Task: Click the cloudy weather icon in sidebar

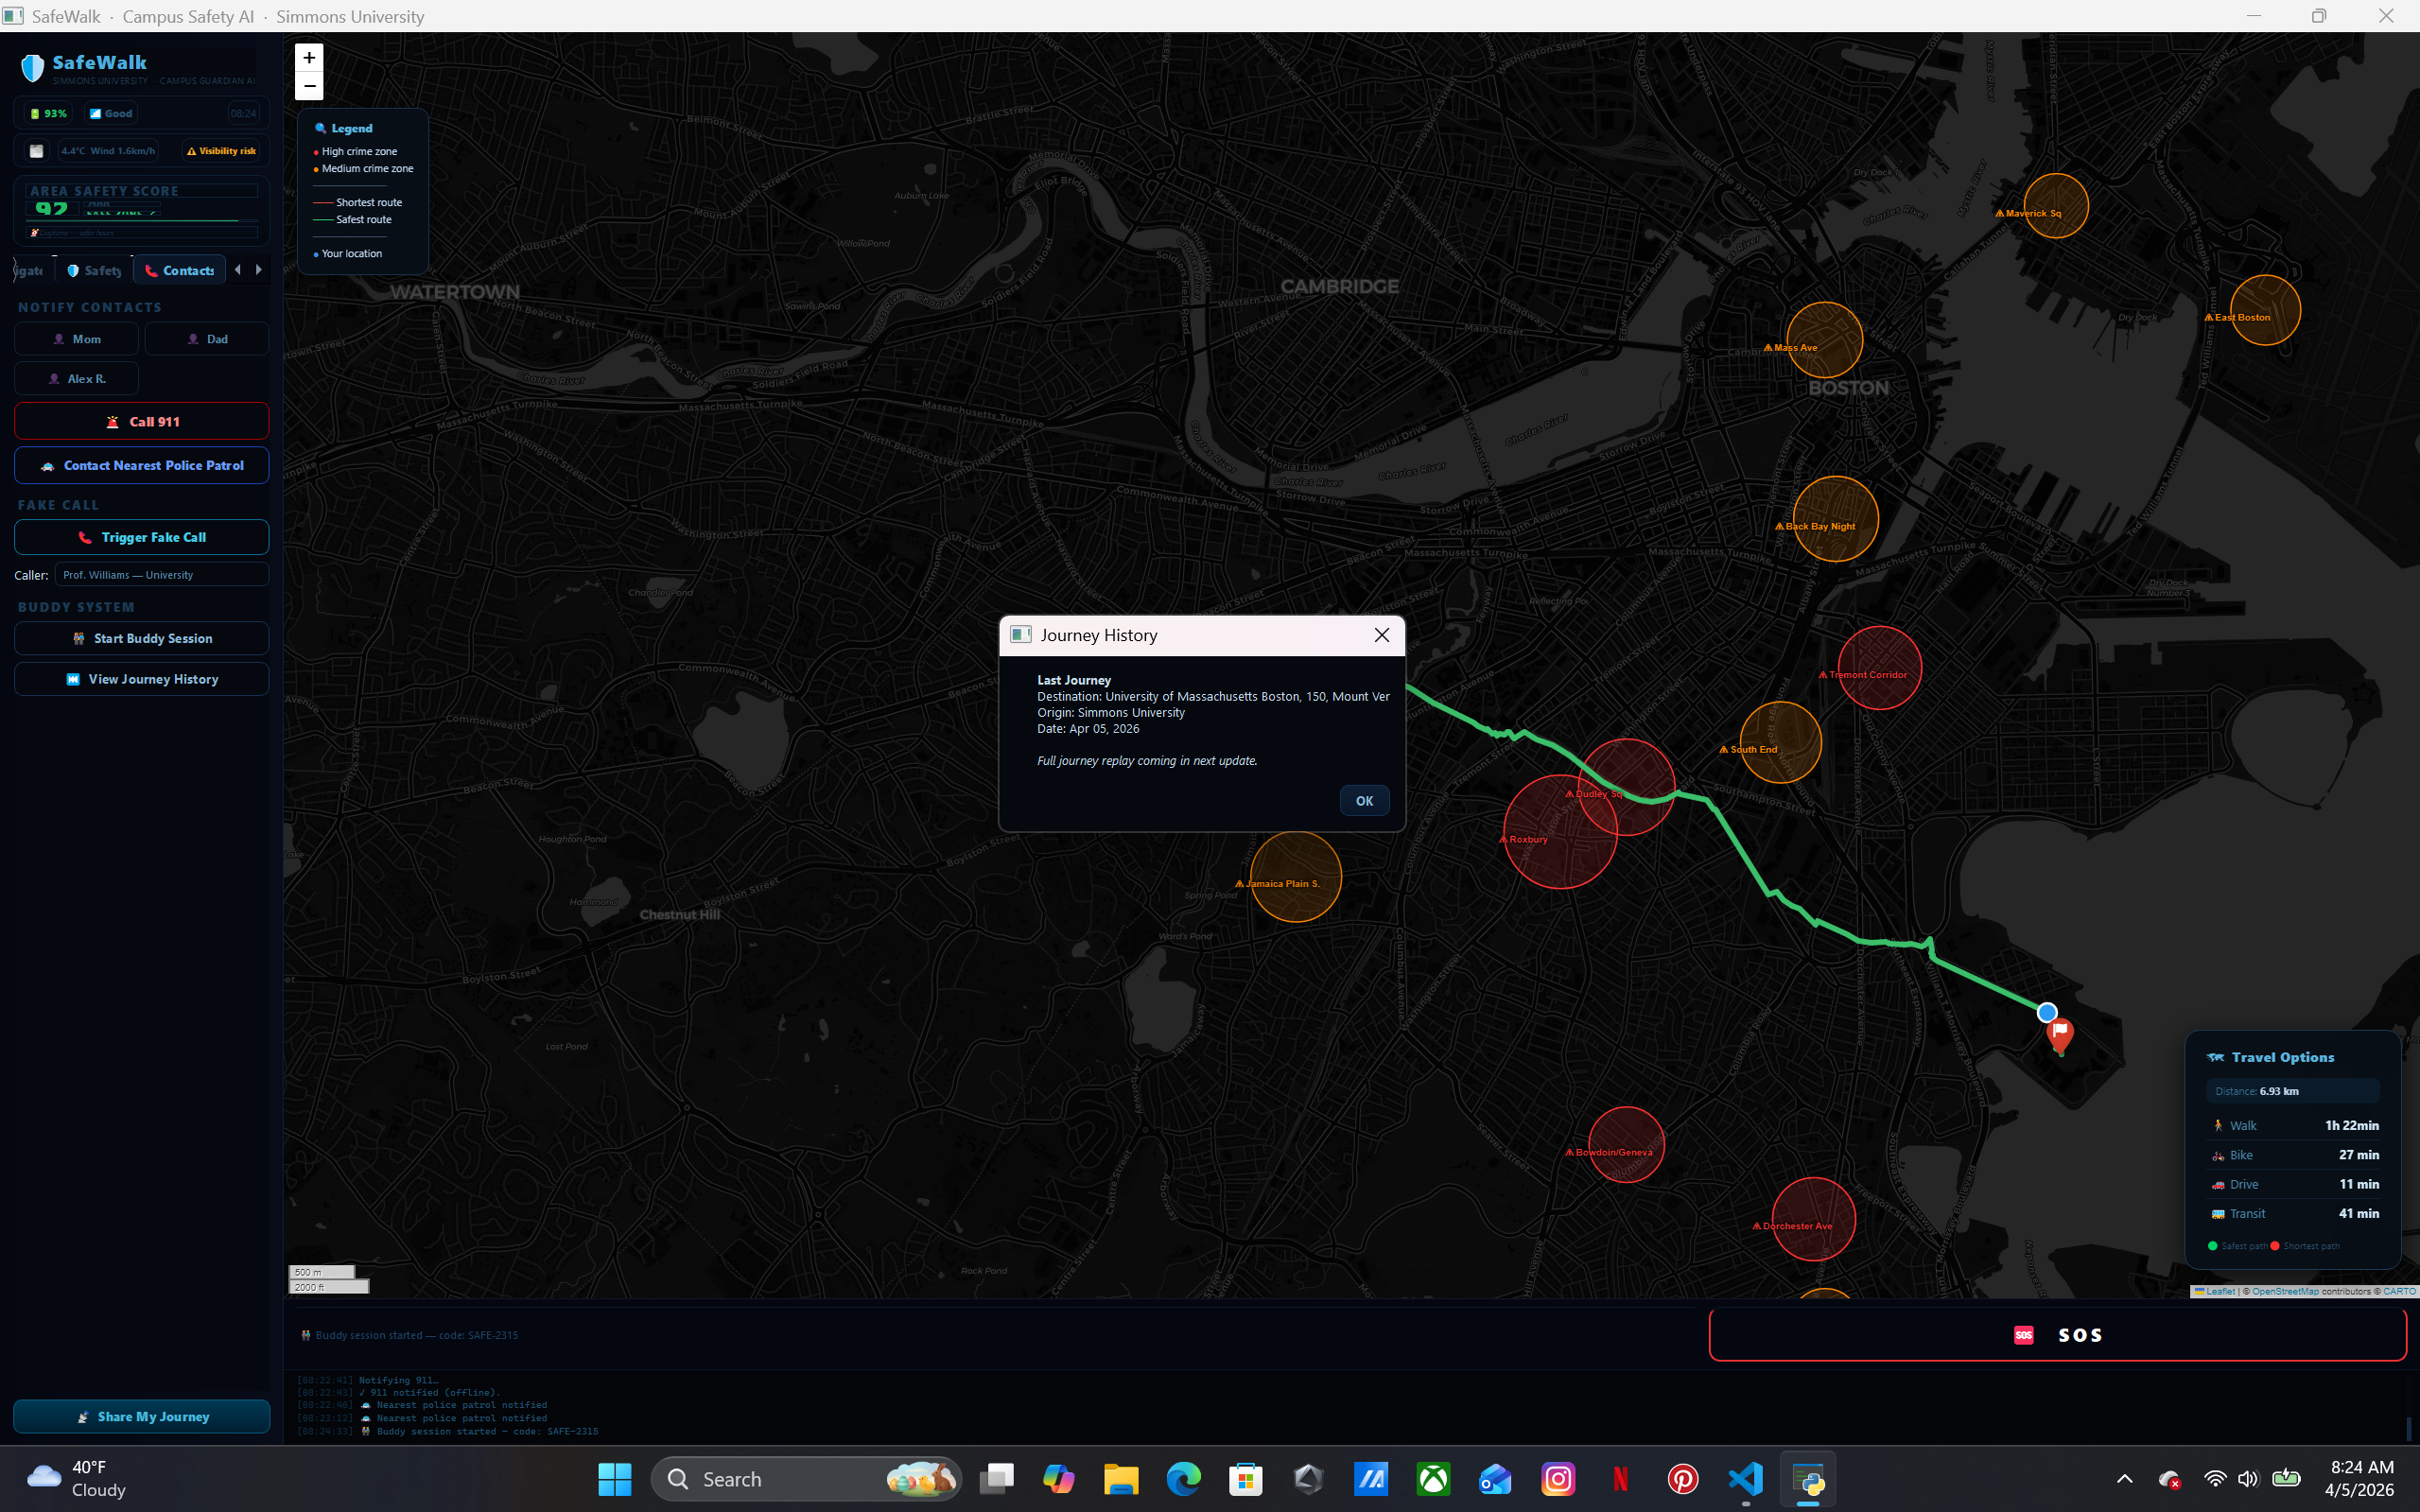Action: point(36,151)
